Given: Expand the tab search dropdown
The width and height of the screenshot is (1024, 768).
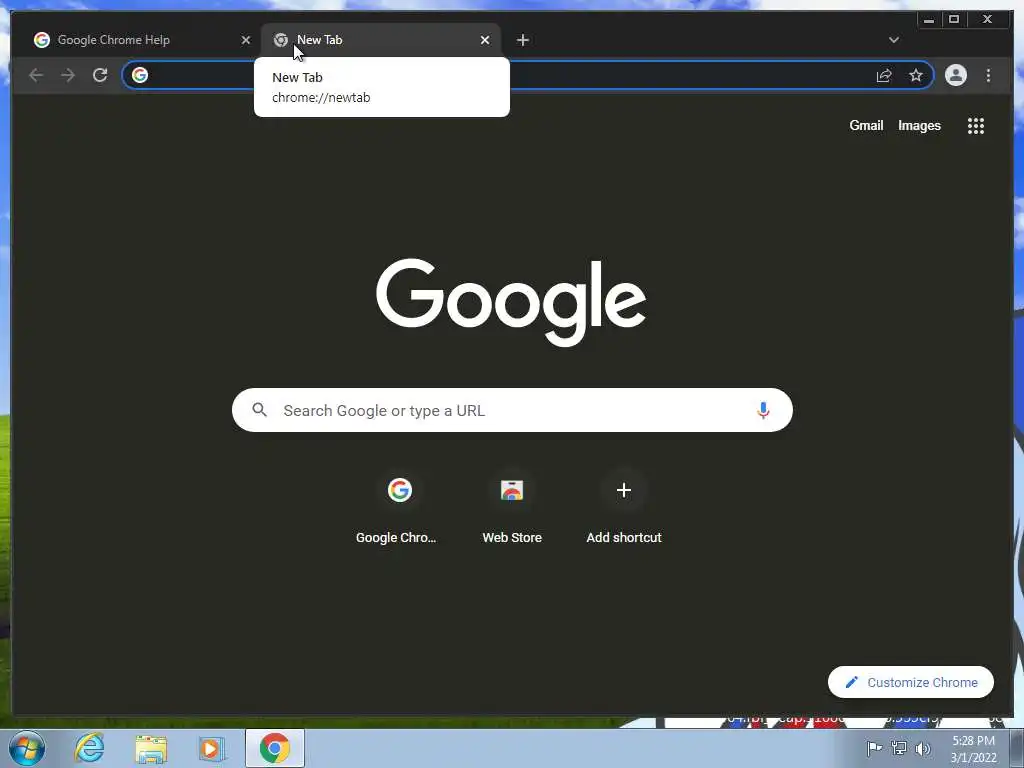Looking at the screenshot, I should (894, 40).
